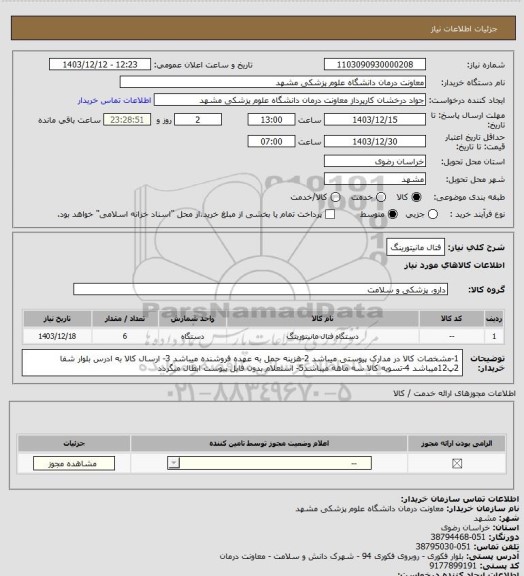Click the validity hour field 07:00

272,141
